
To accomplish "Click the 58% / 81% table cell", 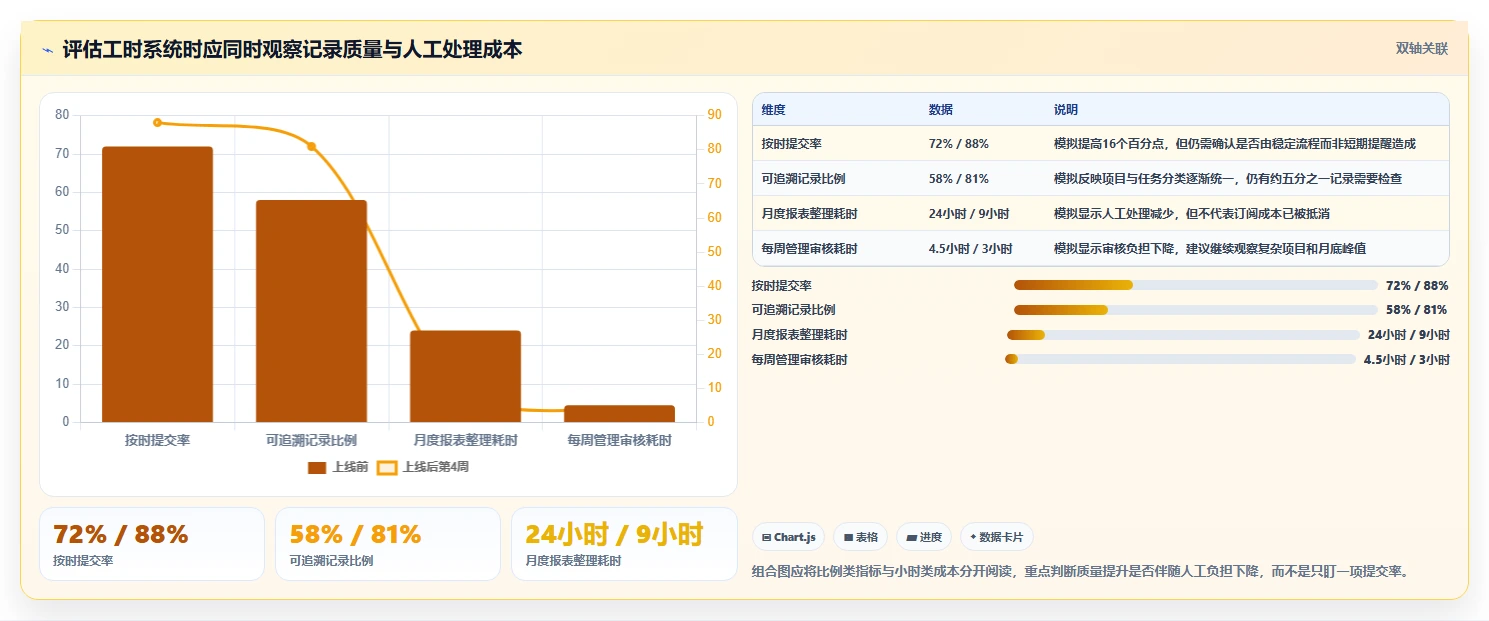I will click(x=959, y=179).
